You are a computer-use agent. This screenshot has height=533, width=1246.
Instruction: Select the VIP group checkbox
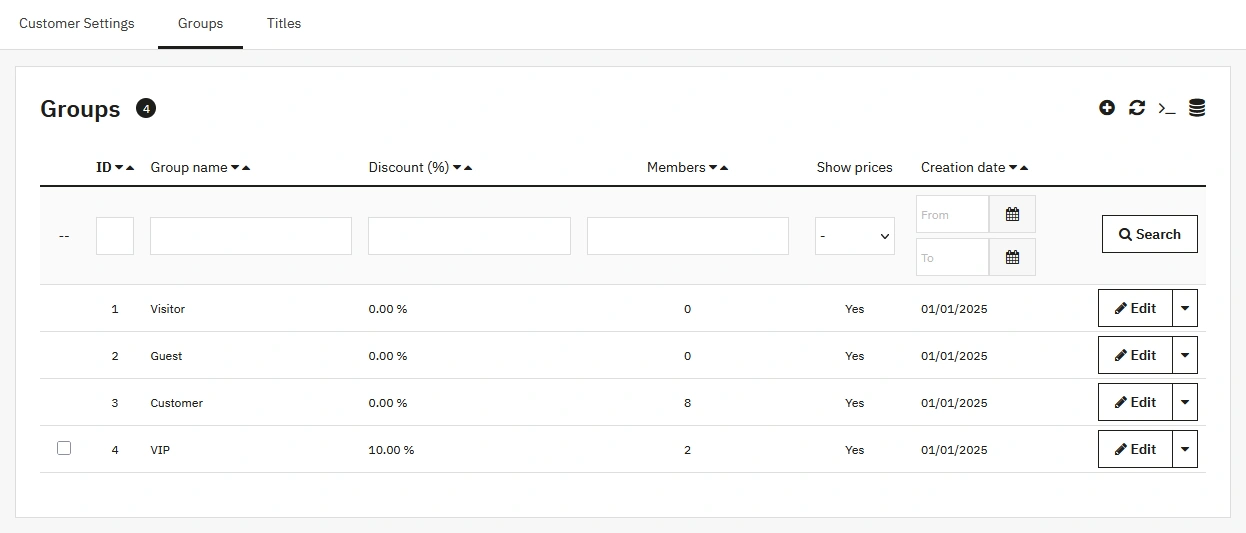(x=64, y=448)
